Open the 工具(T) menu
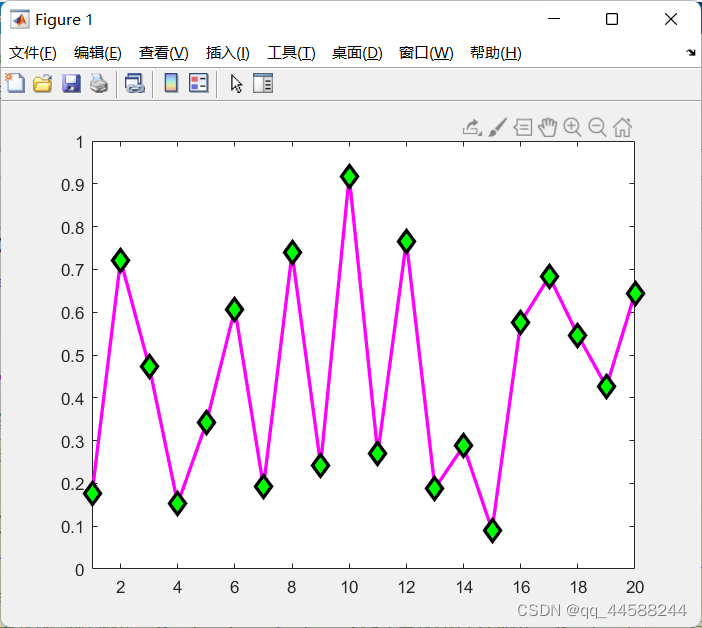The width and height of the screenshot is (702, 628). pos(291,53)
